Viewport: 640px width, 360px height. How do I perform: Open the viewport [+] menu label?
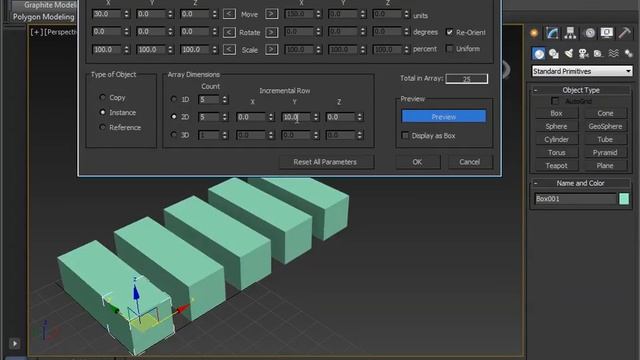[x=36, y=32]
